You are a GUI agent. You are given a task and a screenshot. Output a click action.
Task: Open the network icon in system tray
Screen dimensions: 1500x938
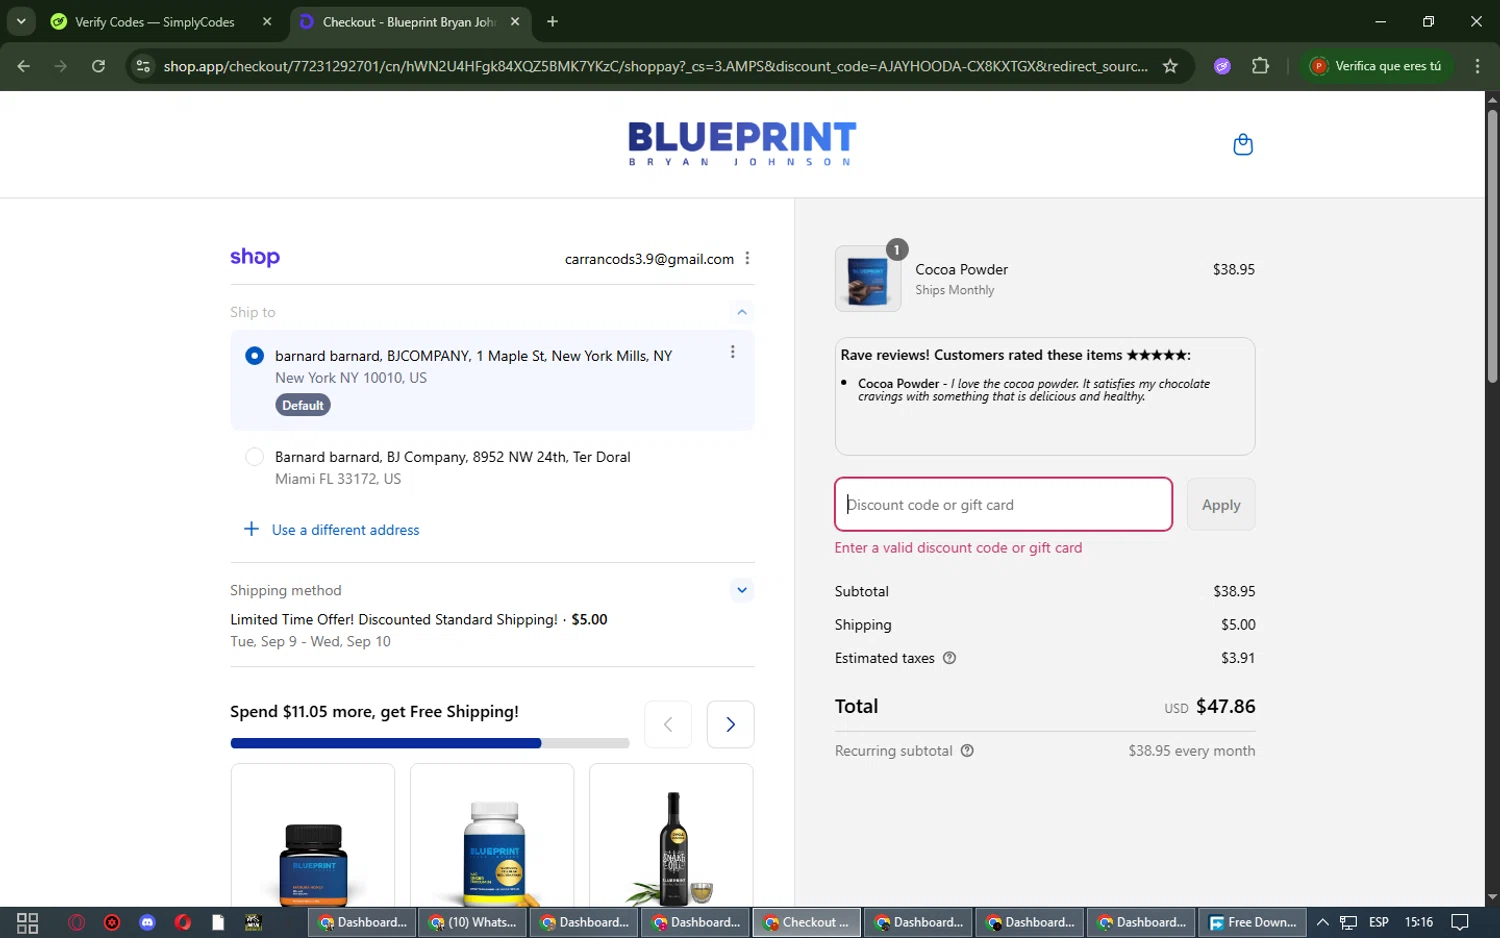[1348, 922]
